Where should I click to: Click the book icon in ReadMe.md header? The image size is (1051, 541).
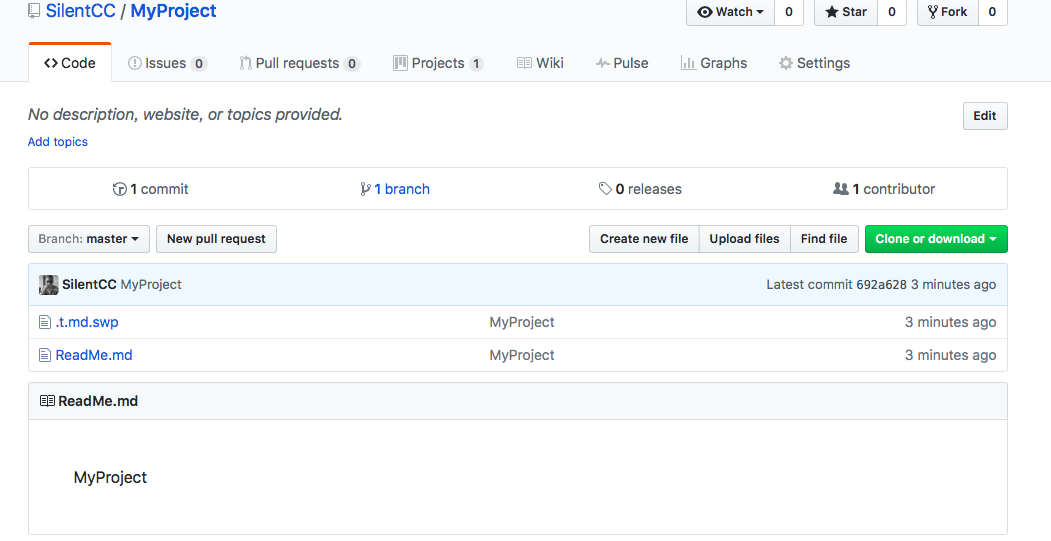click(x=47, y=401)
